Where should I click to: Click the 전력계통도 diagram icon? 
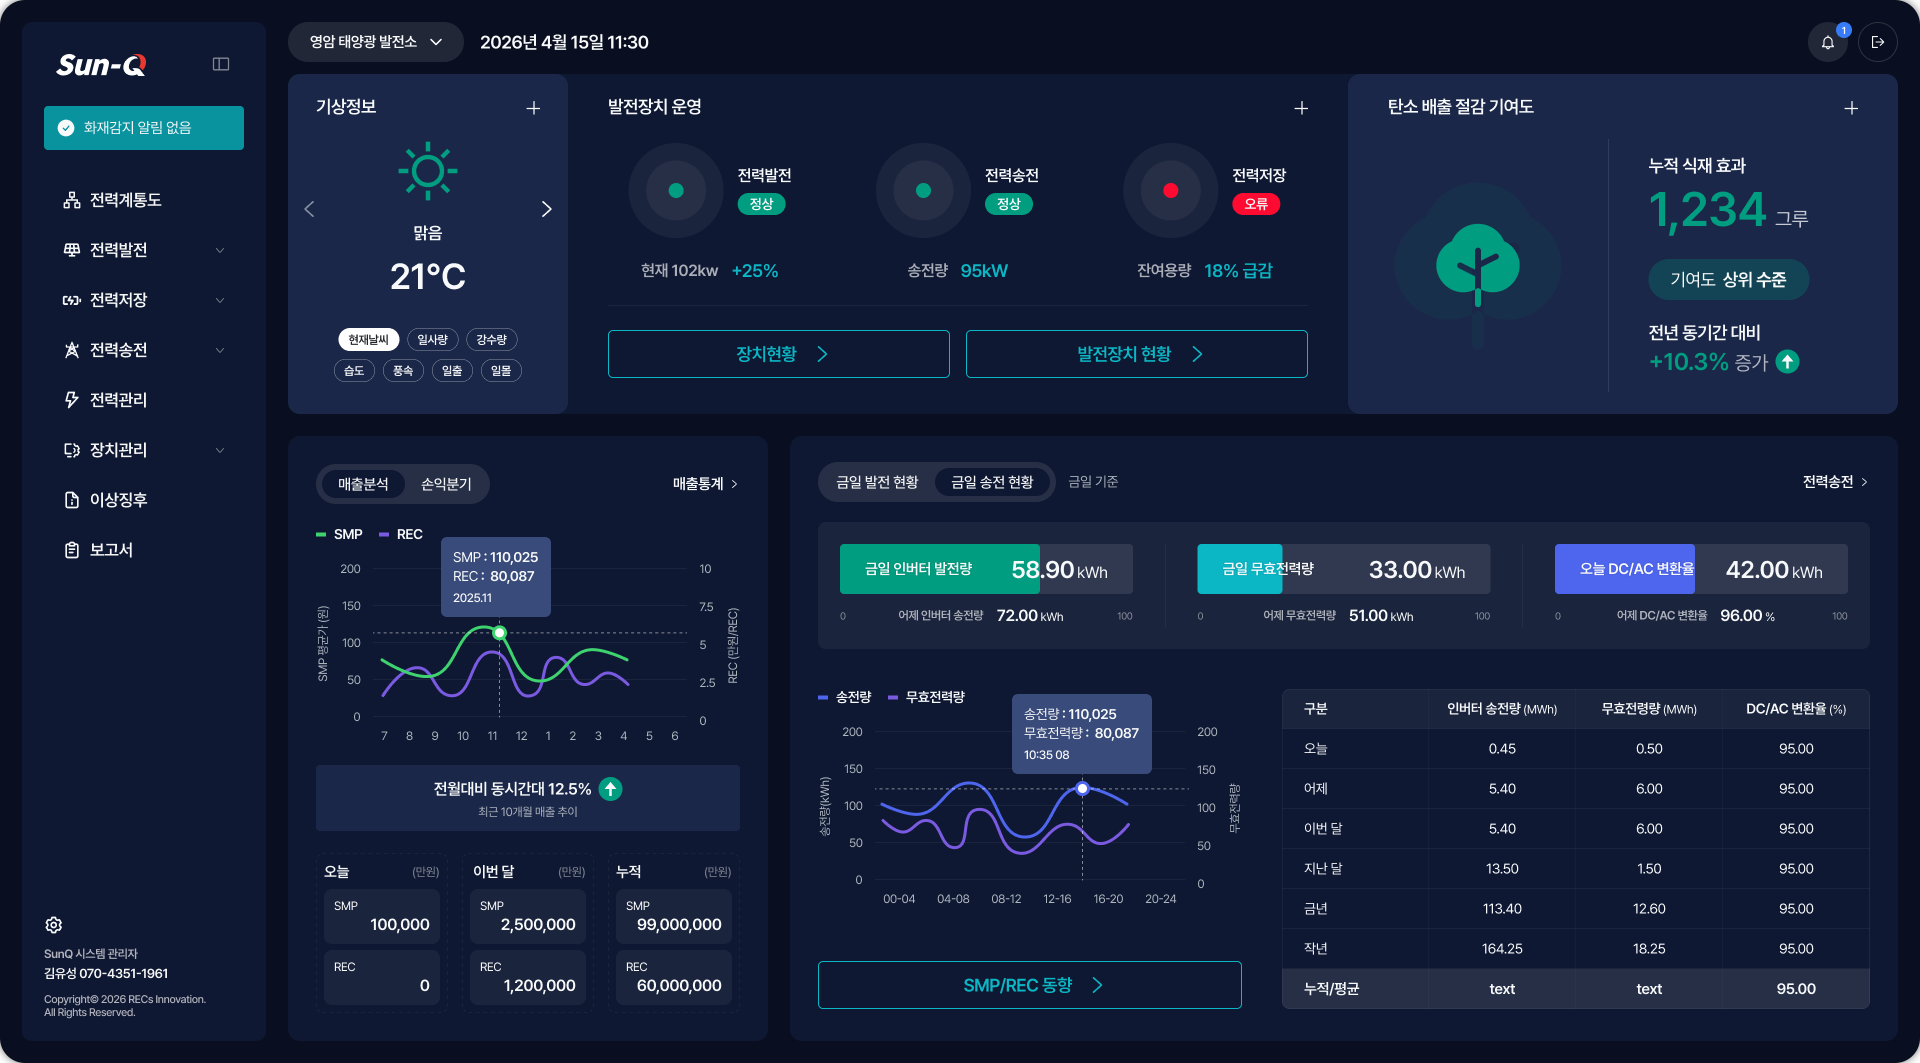[x=72, y=200]
